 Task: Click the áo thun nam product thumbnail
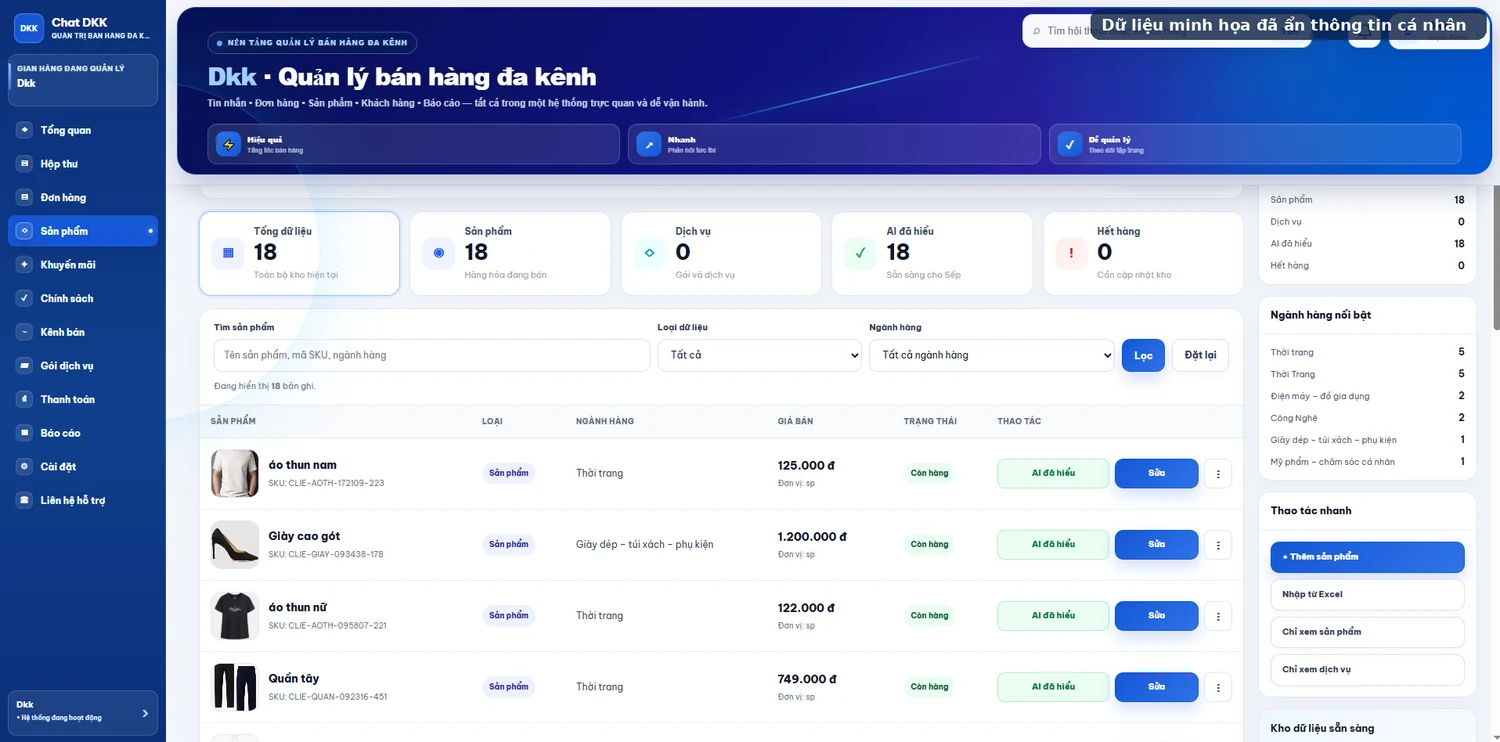[x=235, y=473]
